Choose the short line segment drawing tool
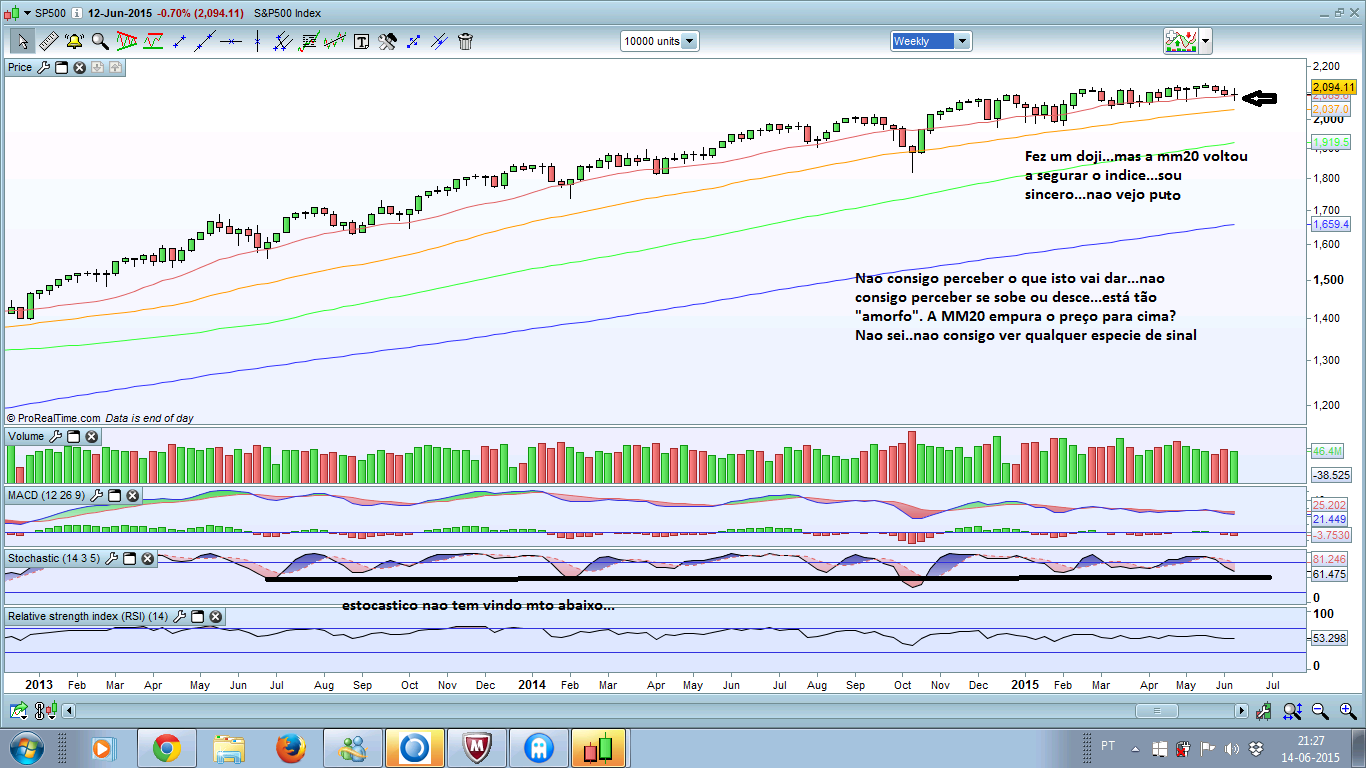This screenshot has height=768, width=1366. 180,41
